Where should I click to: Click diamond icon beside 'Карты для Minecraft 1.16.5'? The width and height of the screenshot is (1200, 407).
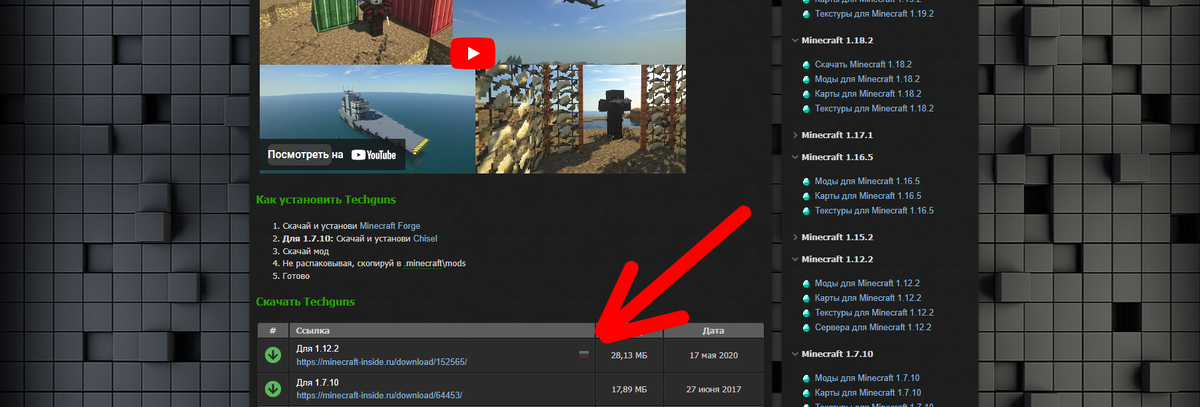(806, 196)
